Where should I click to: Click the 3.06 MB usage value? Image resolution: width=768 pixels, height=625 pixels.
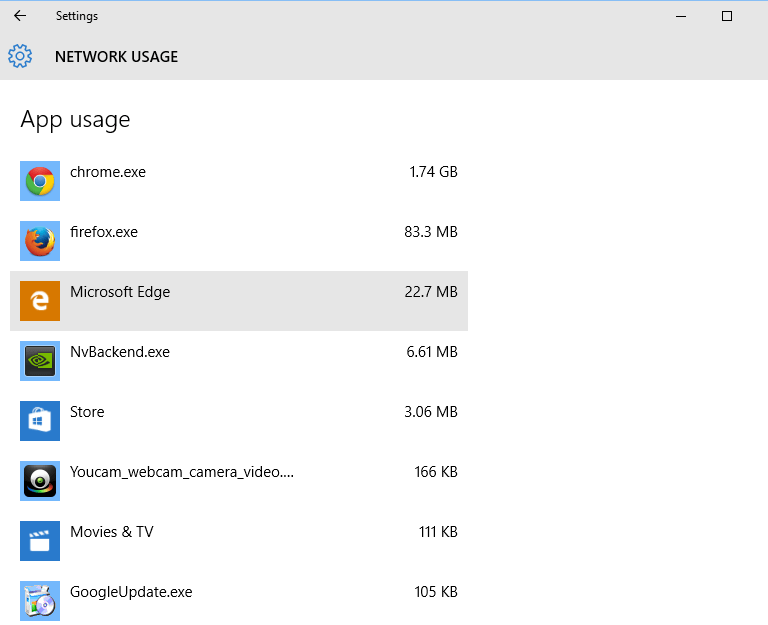click(x=431, y=412)
